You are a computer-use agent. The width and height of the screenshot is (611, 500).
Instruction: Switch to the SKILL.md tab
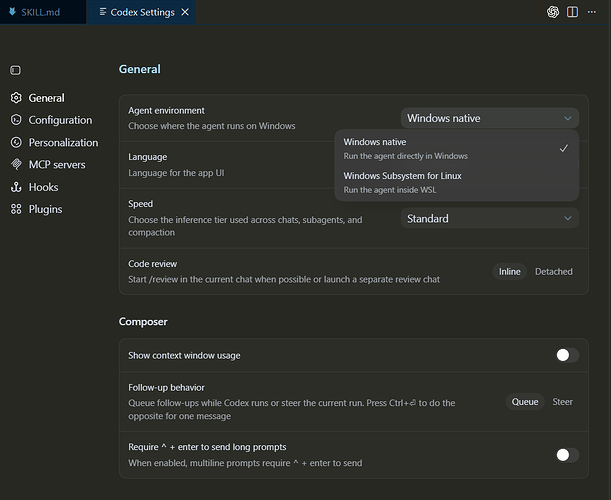point(43,12)
